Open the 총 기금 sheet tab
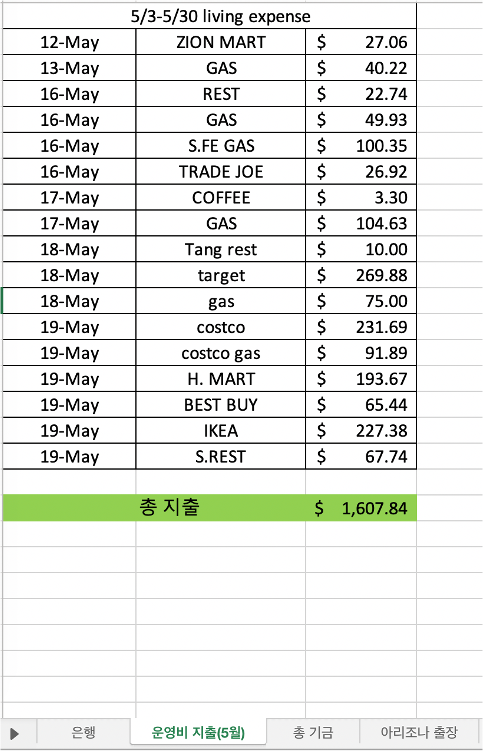Image resolution: width=483 pixels, height=752 pixels. [x=313, y=732]
